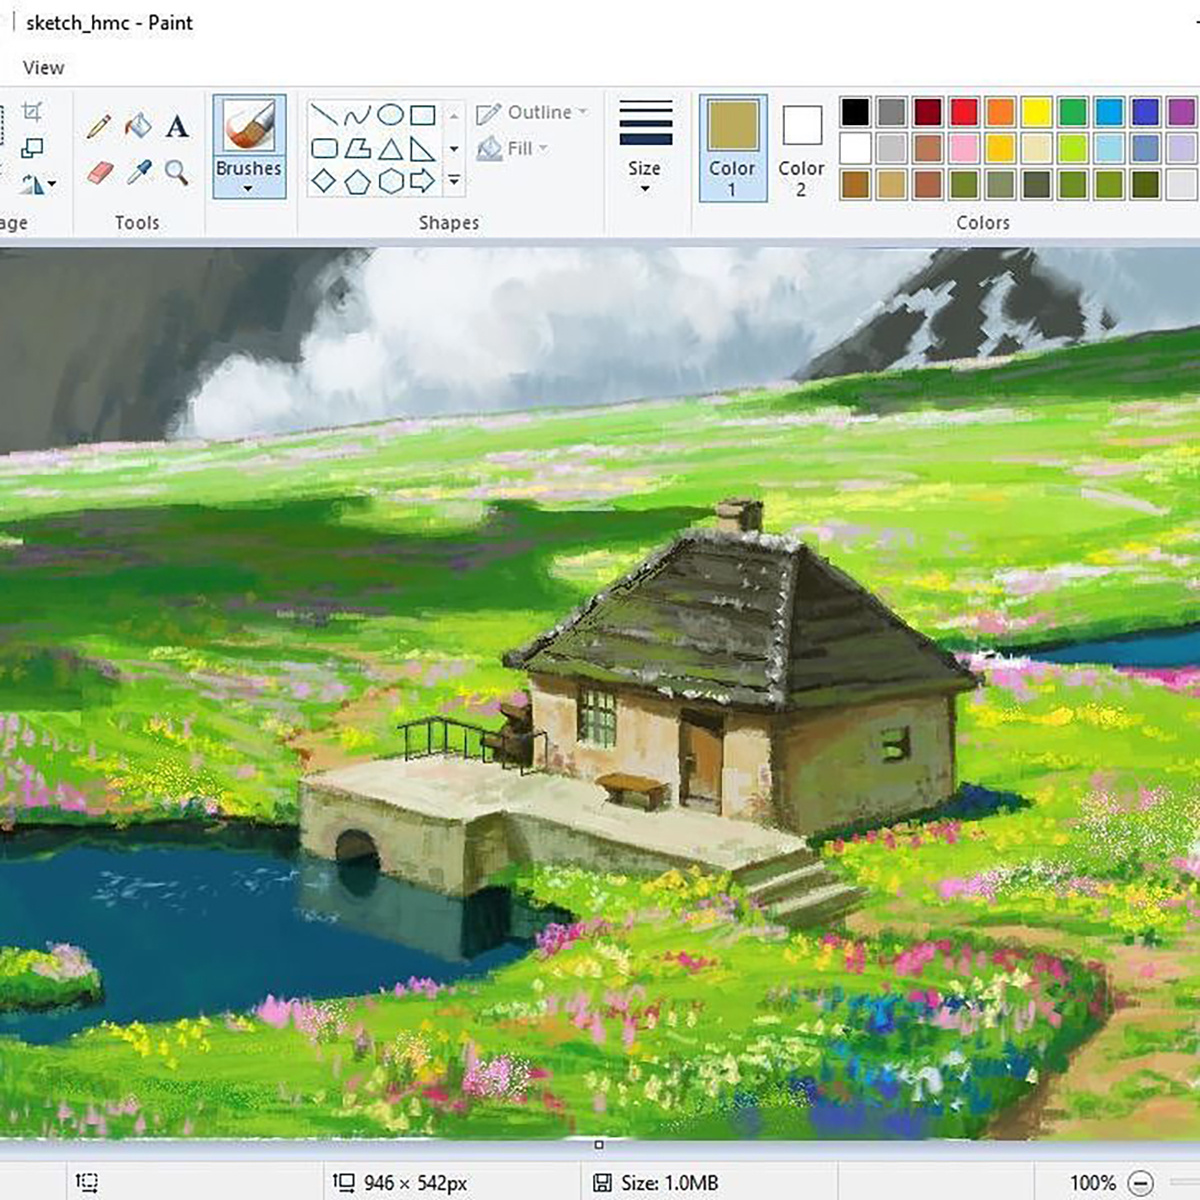This screenshot has height=1200, width=1200.
Task: Click the Crop icon
Action: (x=32, y=111)
